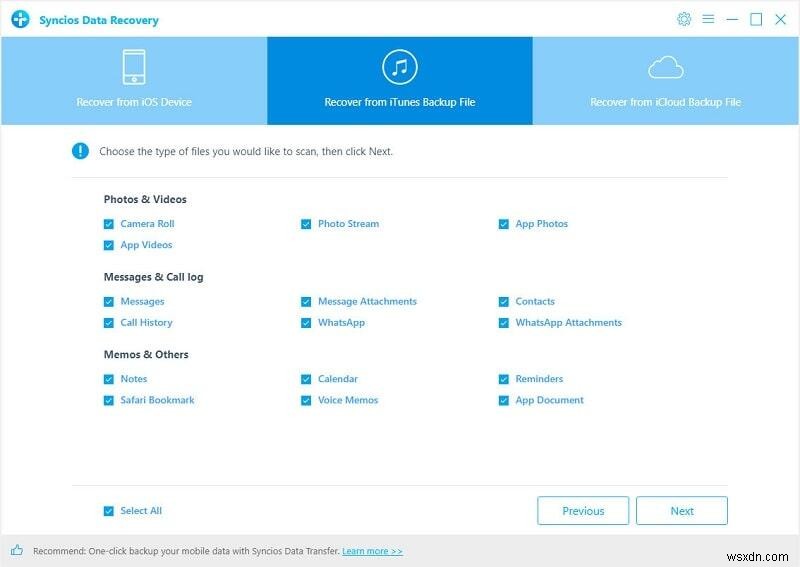Uncheck the Calendar checkbox
Screen dimensions: 800x567
[306, 379]
